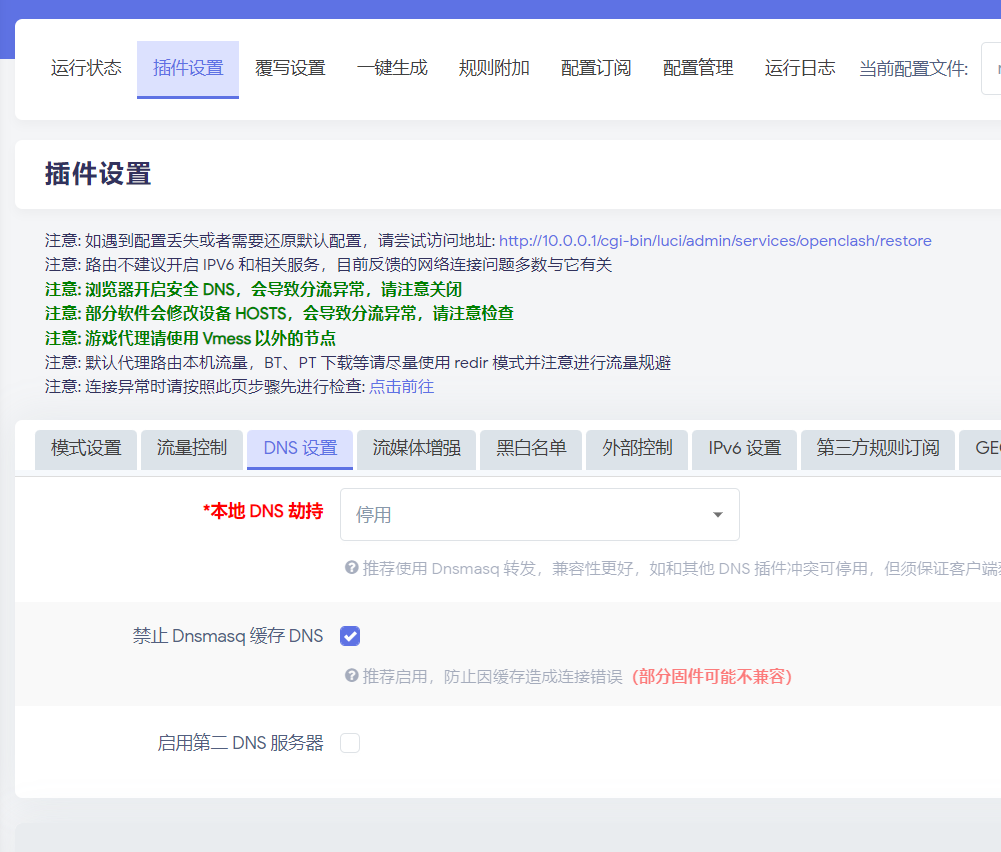Open the 运行状态 tab
Viewport: 1001px width, 852px height.
click(86, 68)
